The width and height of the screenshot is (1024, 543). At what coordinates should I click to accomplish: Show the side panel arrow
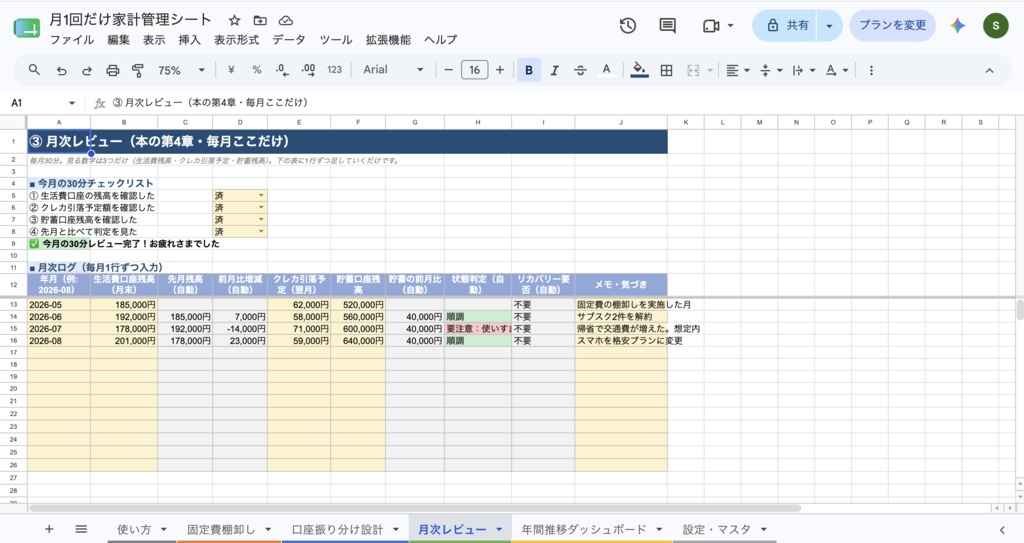click(x=1002, y=530)
